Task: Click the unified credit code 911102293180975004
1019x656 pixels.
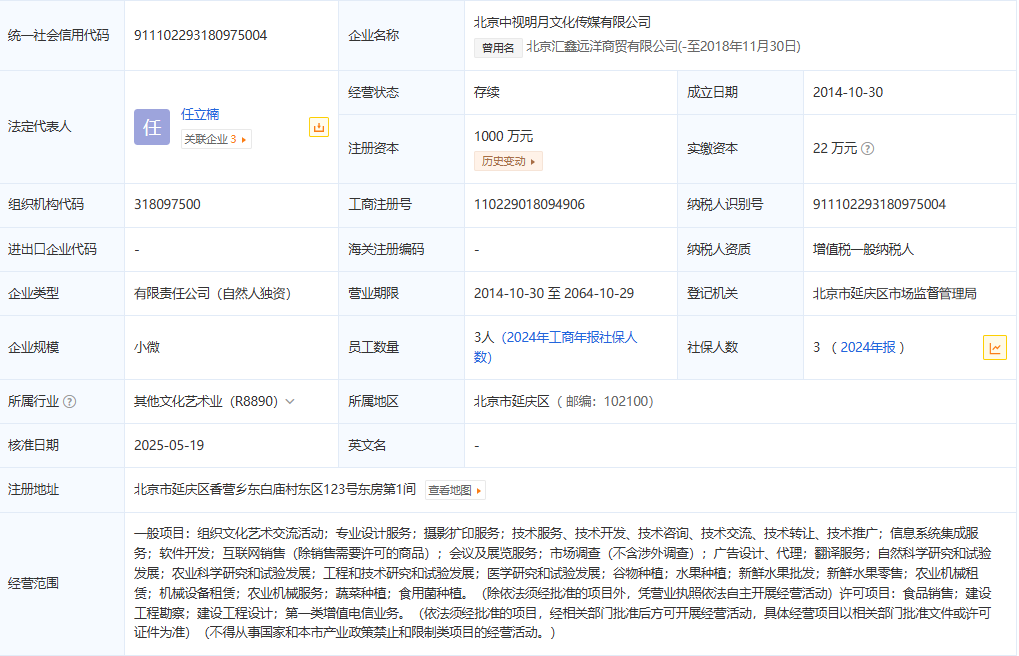Action: 200,35
